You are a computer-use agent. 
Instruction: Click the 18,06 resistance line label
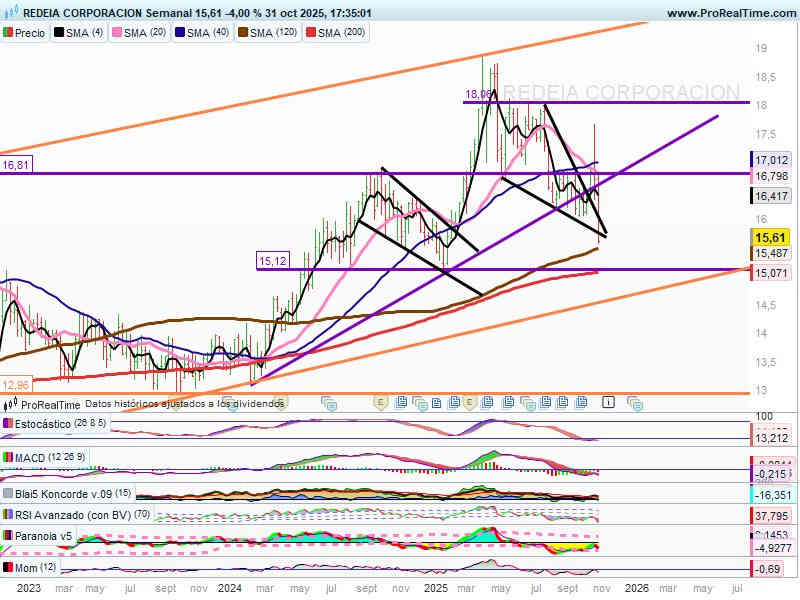tap(478, 95)
